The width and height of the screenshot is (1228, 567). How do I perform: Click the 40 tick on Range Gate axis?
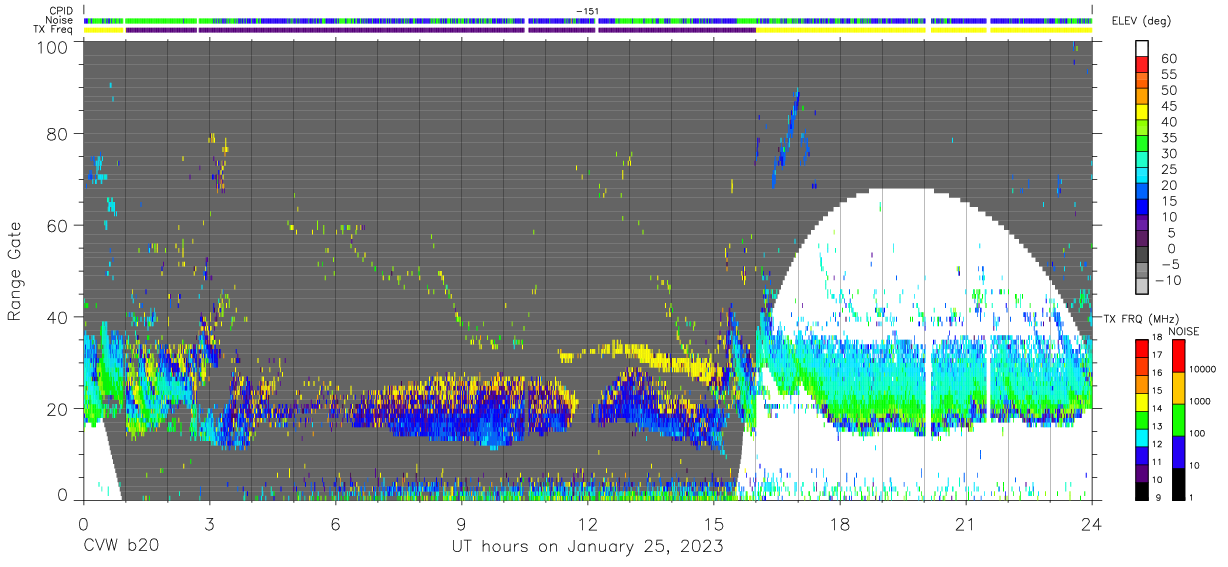click(x=57, y=317)
